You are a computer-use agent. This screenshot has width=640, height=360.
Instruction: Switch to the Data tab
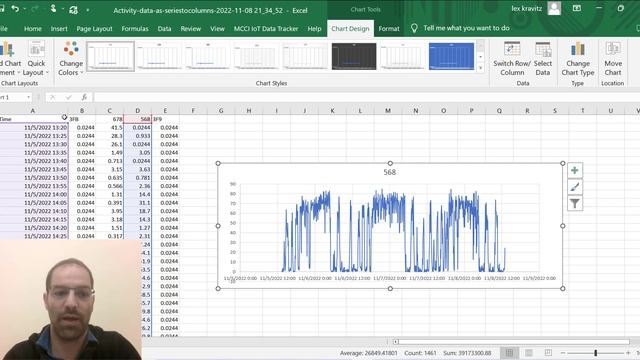coord(164,29)
